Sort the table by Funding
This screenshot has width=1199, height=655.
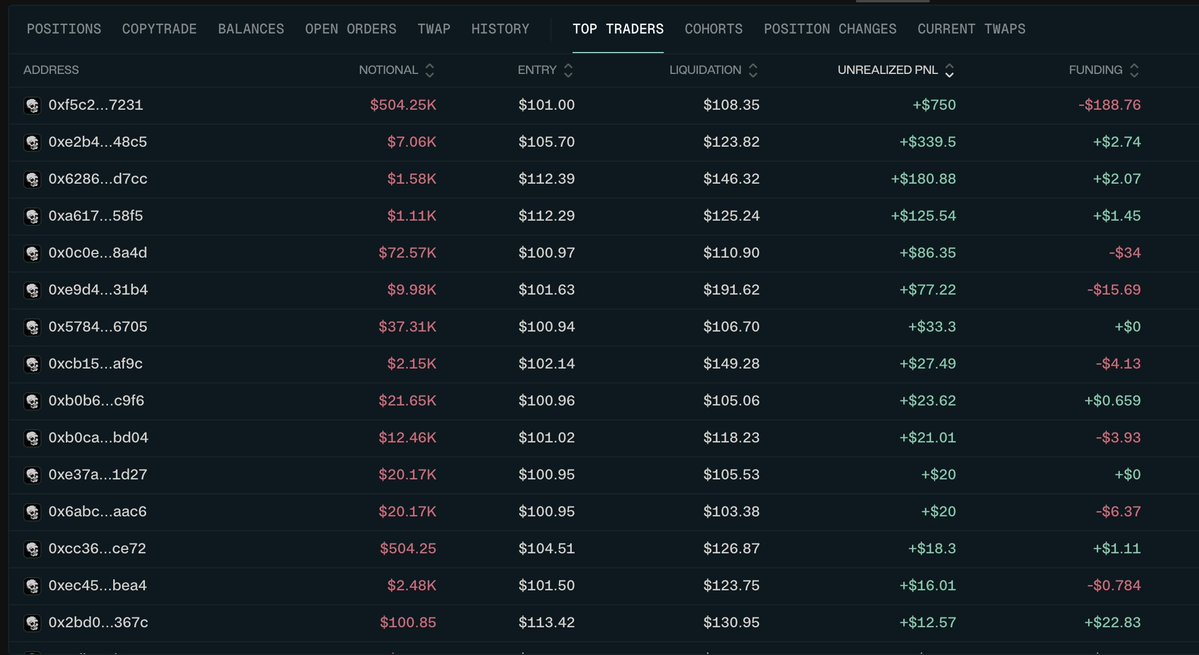coord(1104,70)
